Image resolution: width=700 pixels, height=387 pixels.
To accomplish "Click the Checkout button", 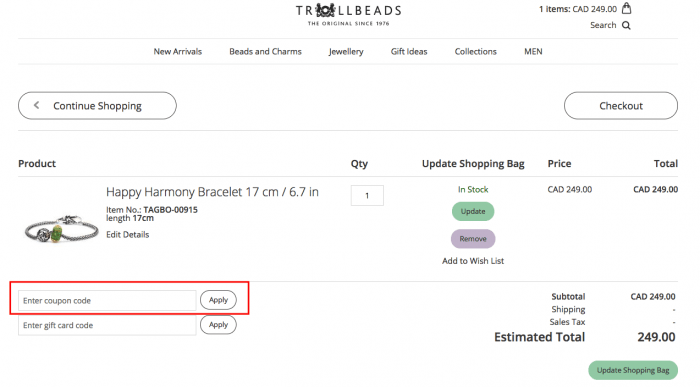I will coord(621,106).
